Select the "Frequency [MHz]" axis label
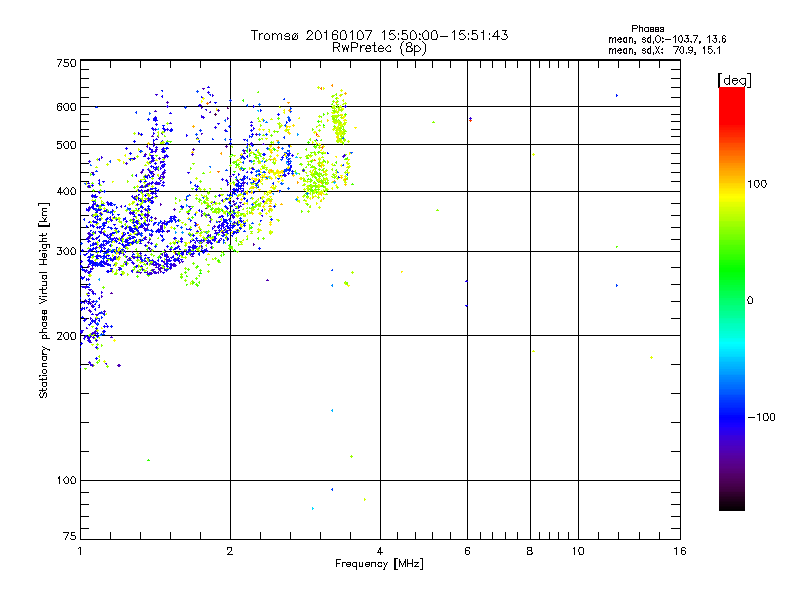This screenshot has width=800, height=600. point(379,563)
